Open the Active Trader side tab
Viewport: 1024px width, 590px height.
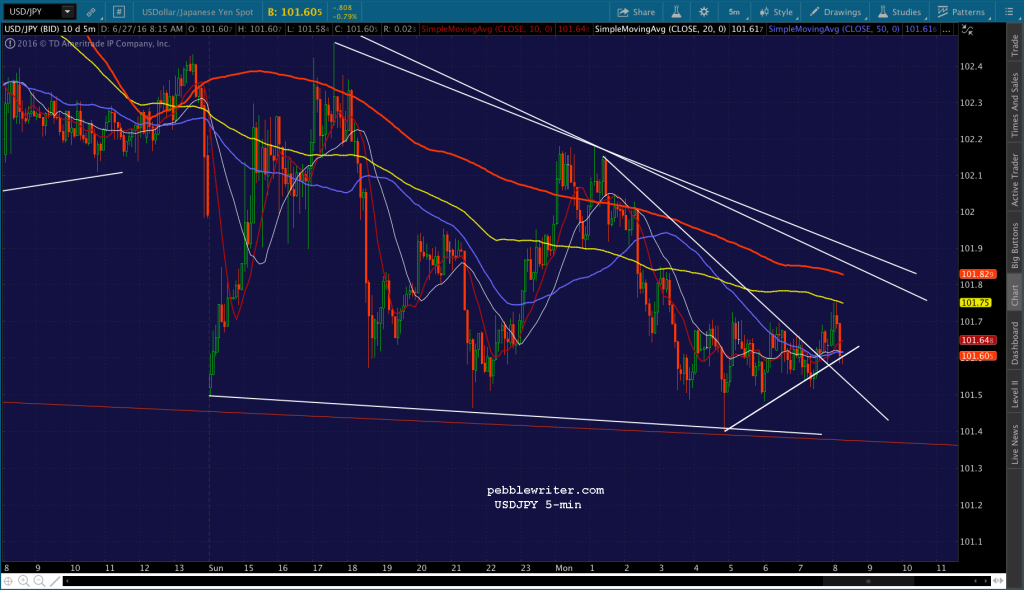1015,180
